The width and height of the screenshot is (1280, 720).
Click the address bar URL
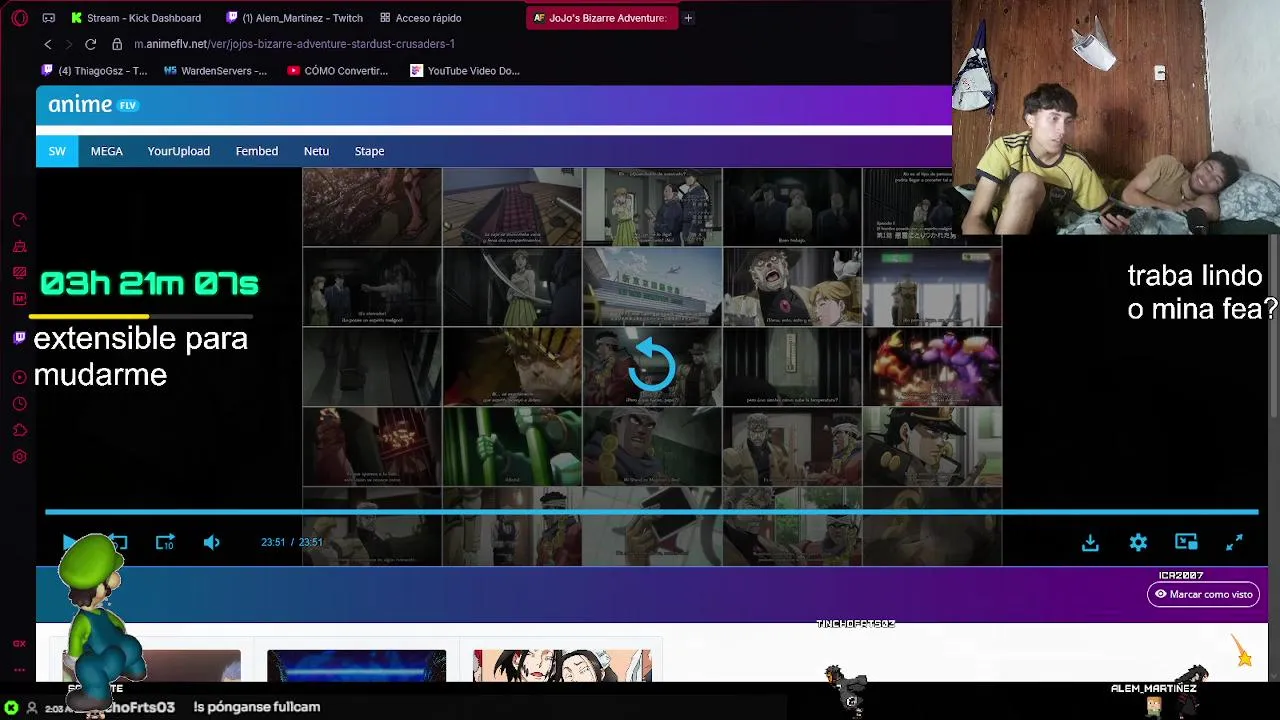tap(295, 44)
